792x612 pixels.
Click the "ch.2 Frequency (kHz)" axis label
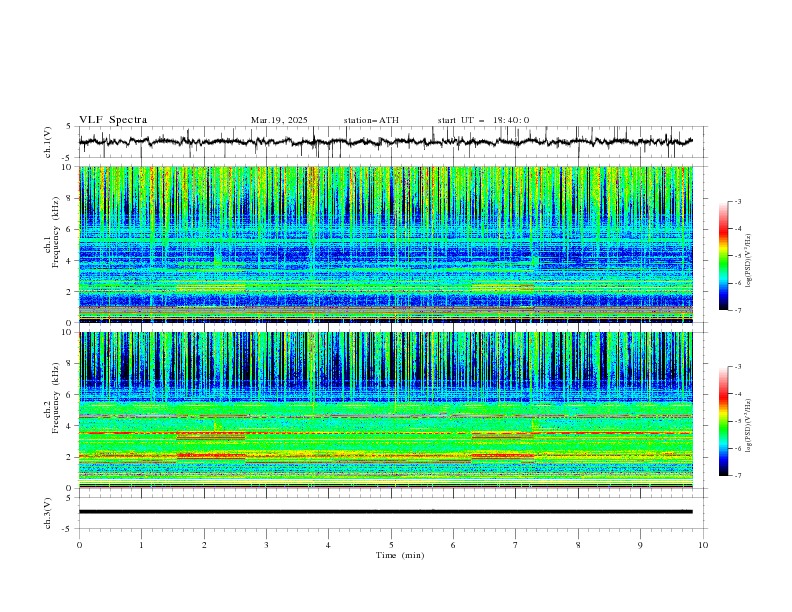tap(52, 396)
